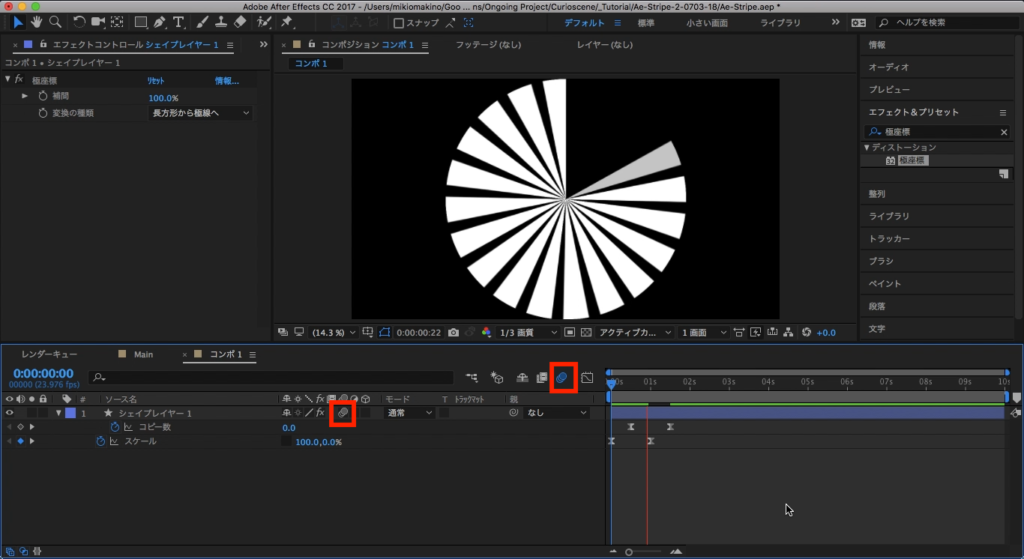Open the 変換の種類 dropdown
Screen dimensions: 1024x559
click(x=200, y=114)
